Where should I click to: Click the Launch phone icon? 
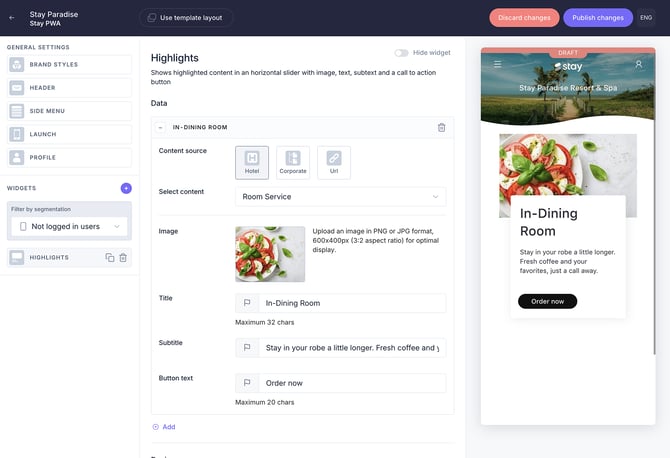17,134
